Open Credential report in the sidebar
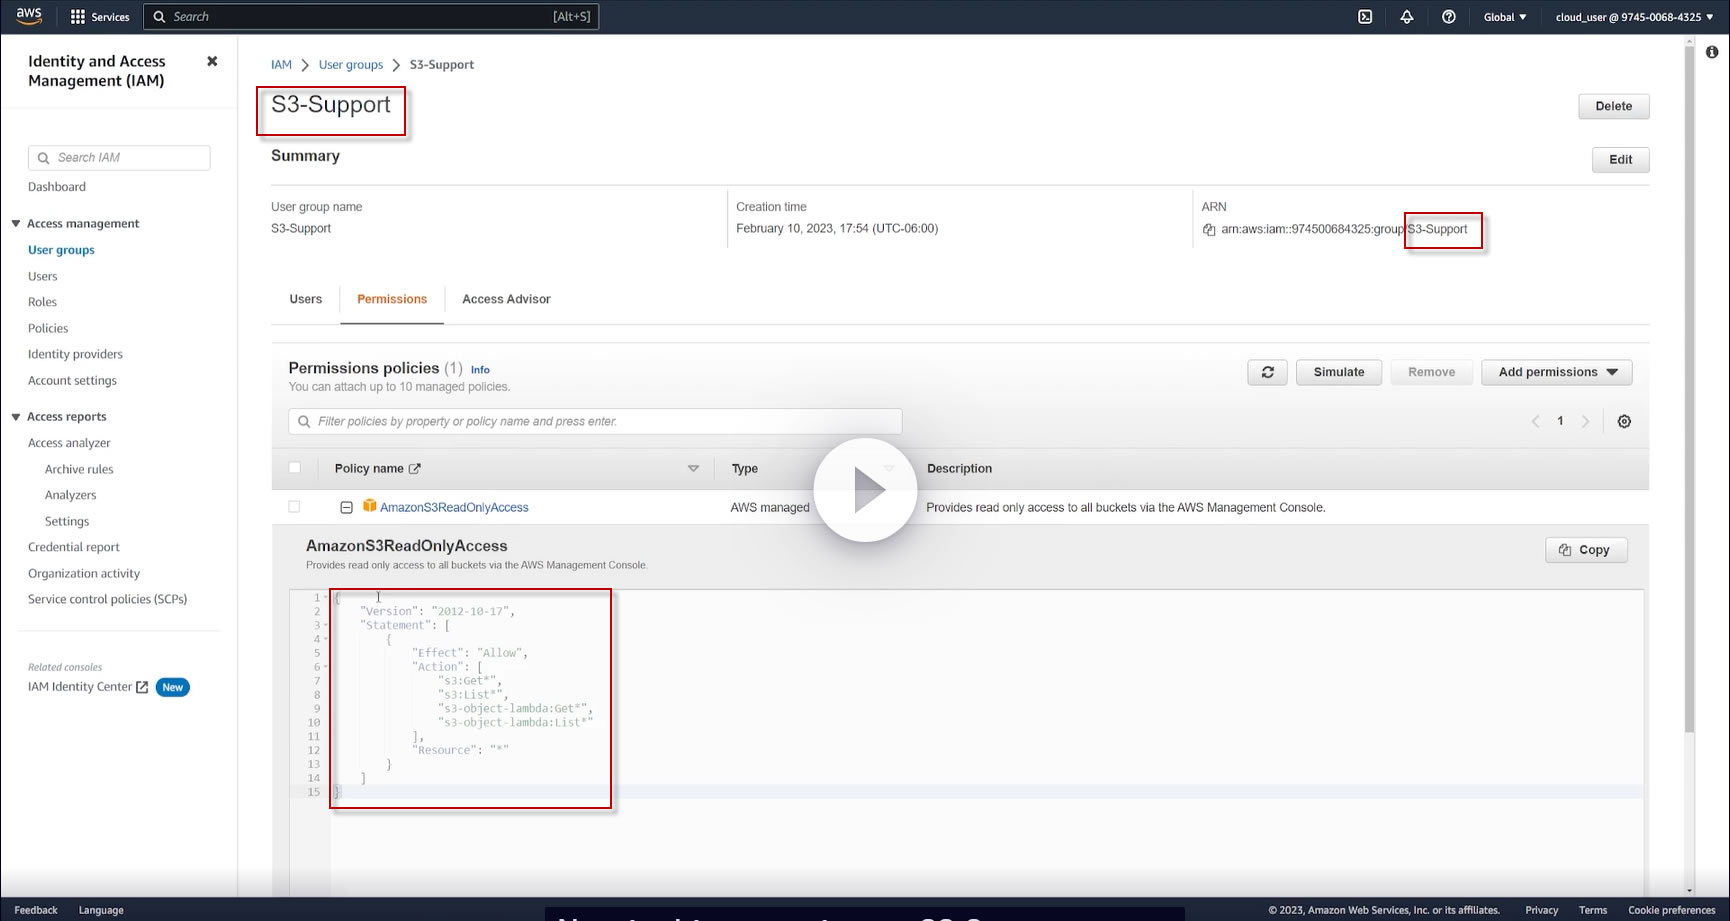1730x921 pixels. (x=74, y=547)
